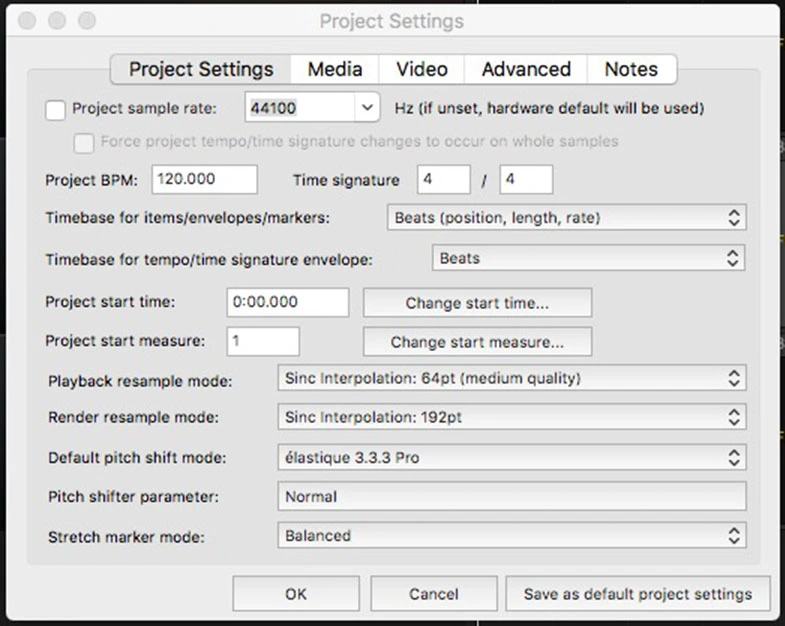Viewport: 785px width, 626px height.
Task: Enable the Project sample rate checkbox
Action: (56, 110)
